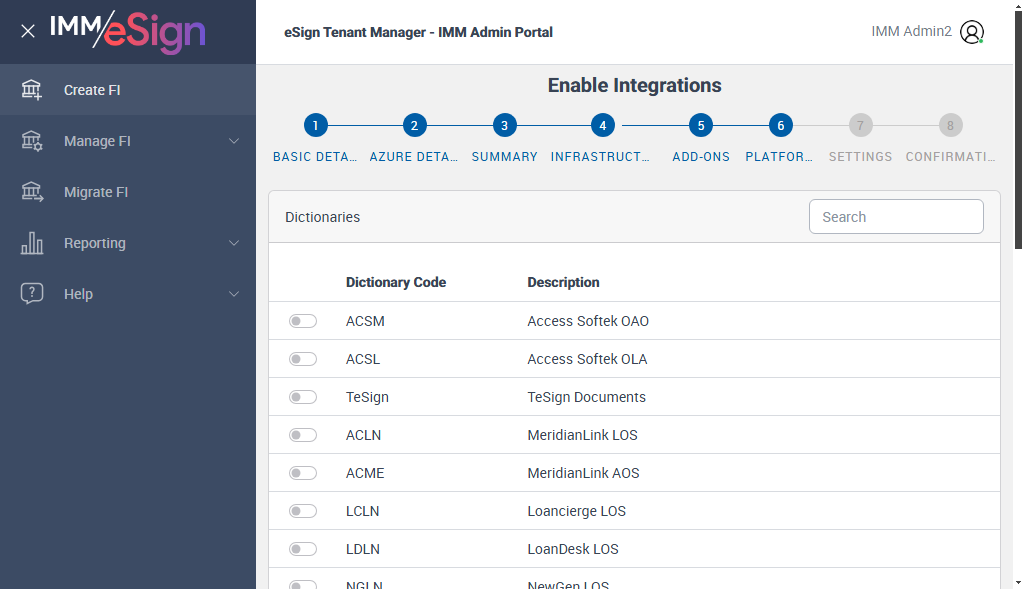1024x589 pixels.
Task: Click the Help question mark icon
Action: pyautogui.click(x=32, y=294)
